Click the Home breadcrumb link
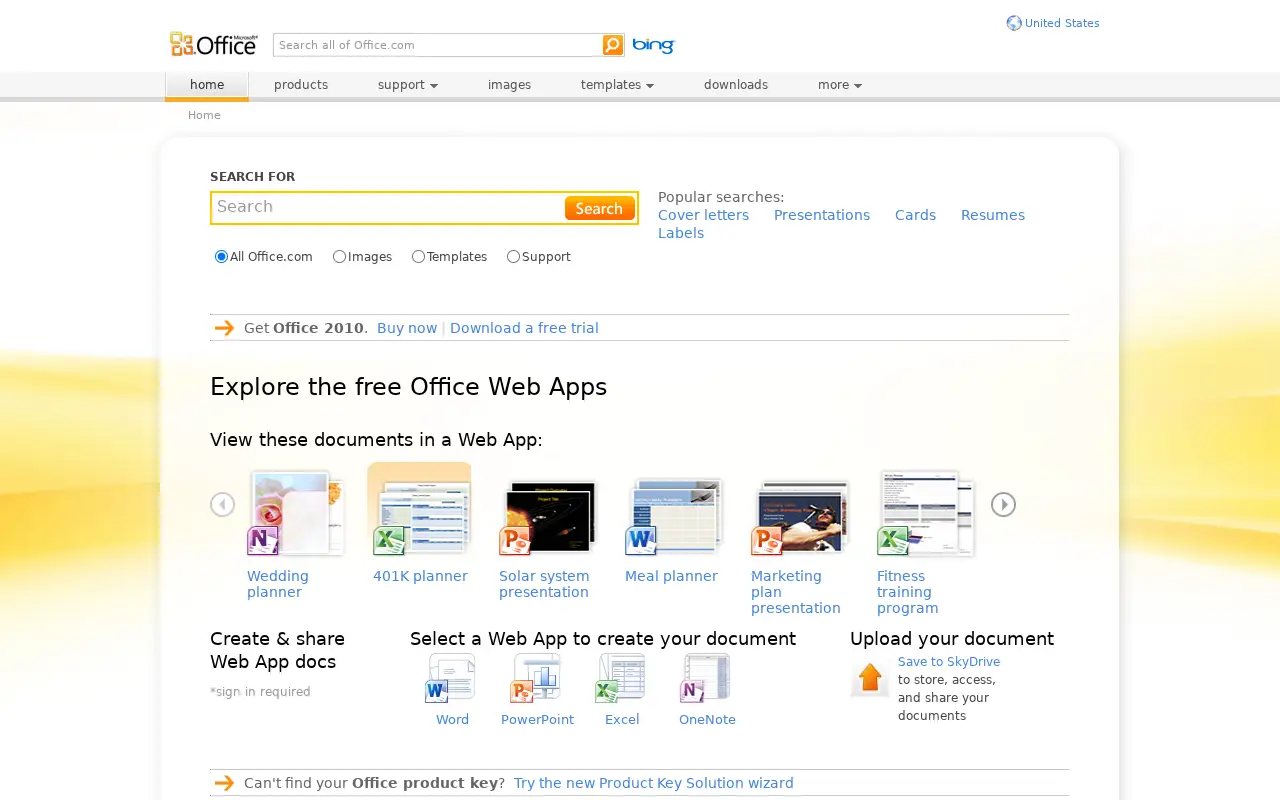 (204, 115)
